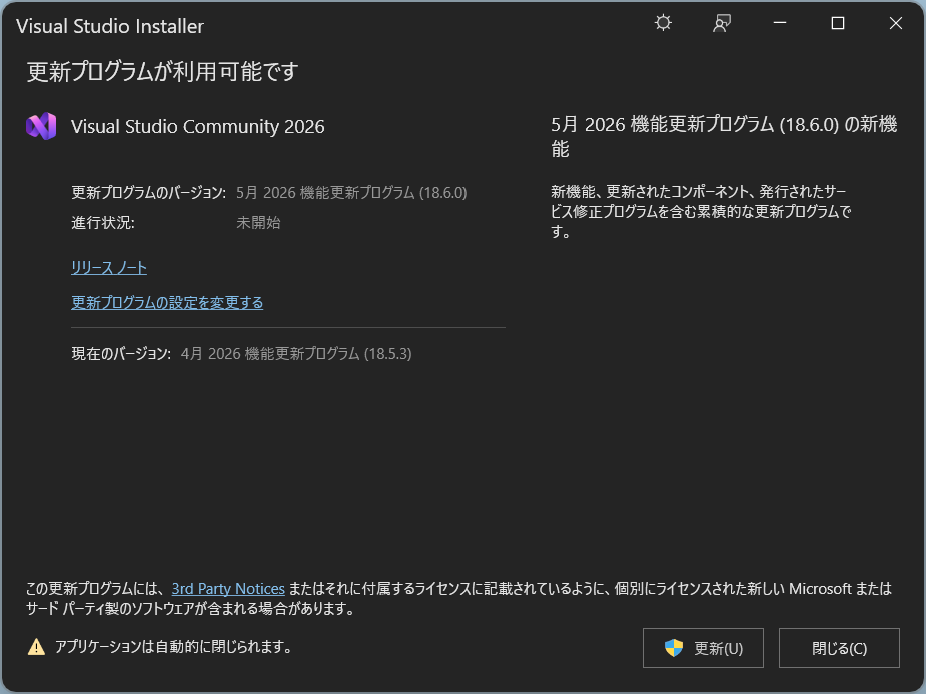Click the 未開始 progress status text
The width and height of the screenshot is (926, 694).
258,223
